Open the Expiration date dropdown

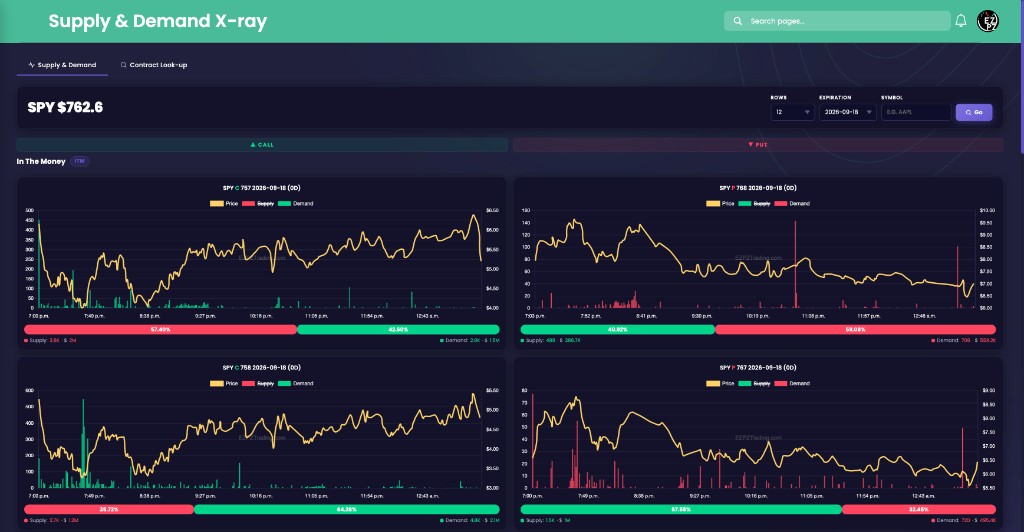click(848, 112)
